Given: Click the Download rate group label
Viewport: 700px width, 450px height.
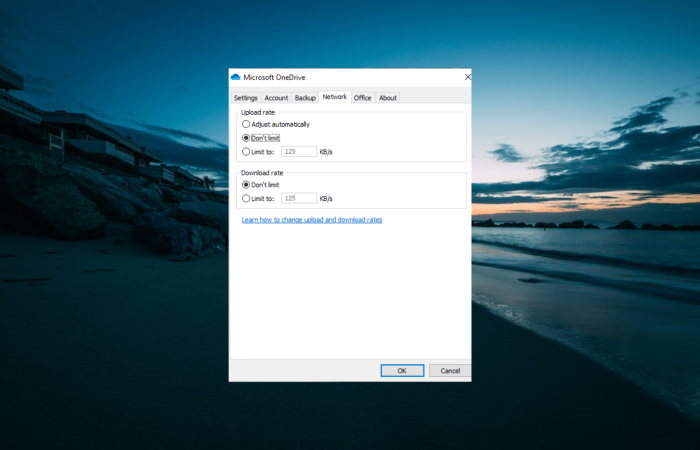Looking at the screenshot, I should [262, 173].
